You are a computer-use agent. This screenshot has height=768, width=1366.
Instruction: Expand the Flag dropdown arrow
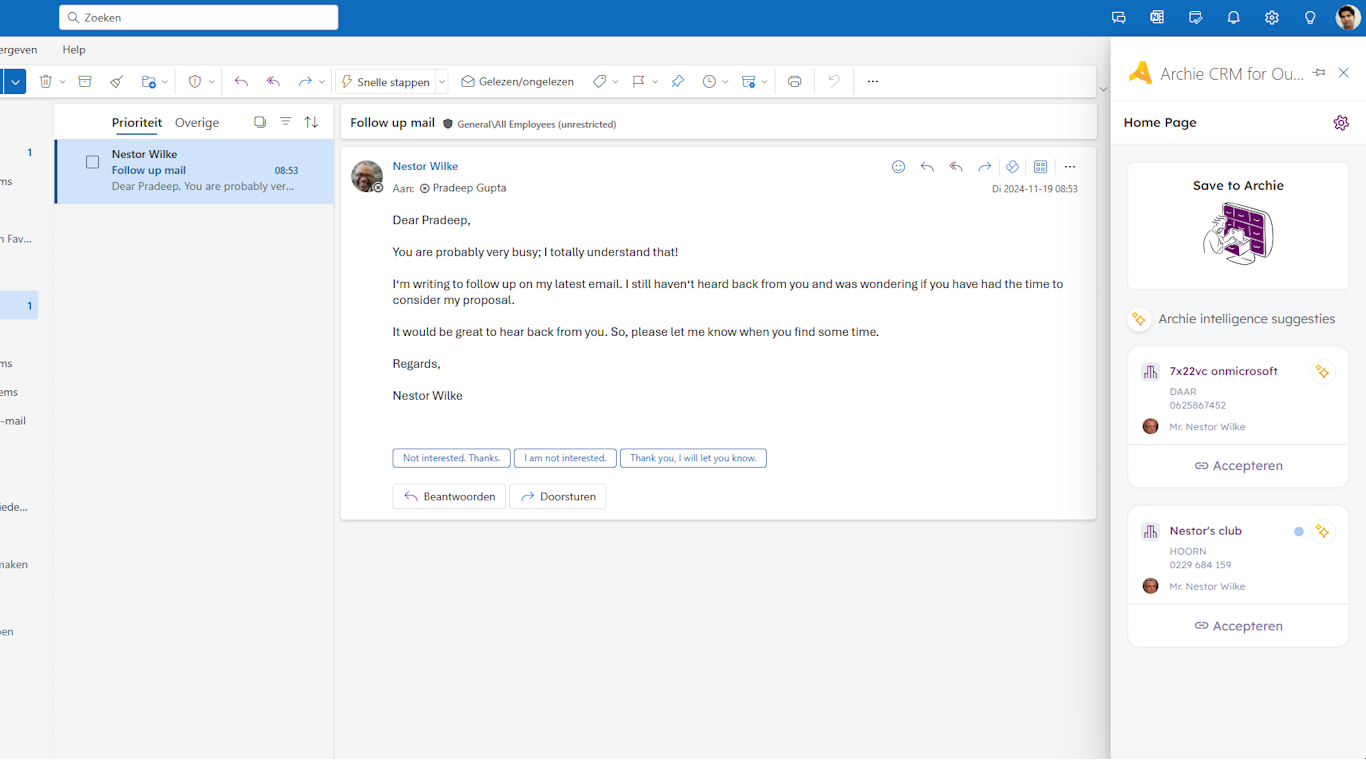click(x=655, y=82)
